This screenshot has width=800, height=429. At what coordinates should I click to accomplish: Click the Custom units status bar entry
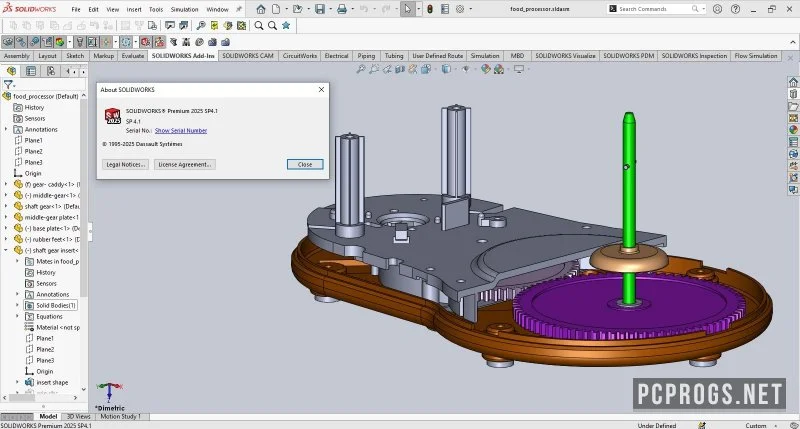pos(756,425)
